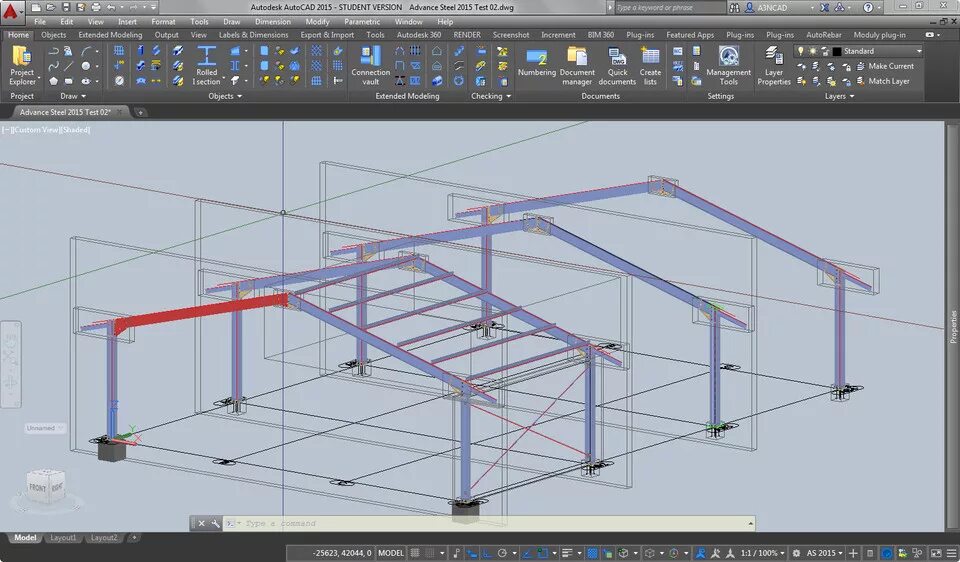This screenshot has width=960, height=562.
Task: Click the Make Current layer button
Action: coord(885,66)
